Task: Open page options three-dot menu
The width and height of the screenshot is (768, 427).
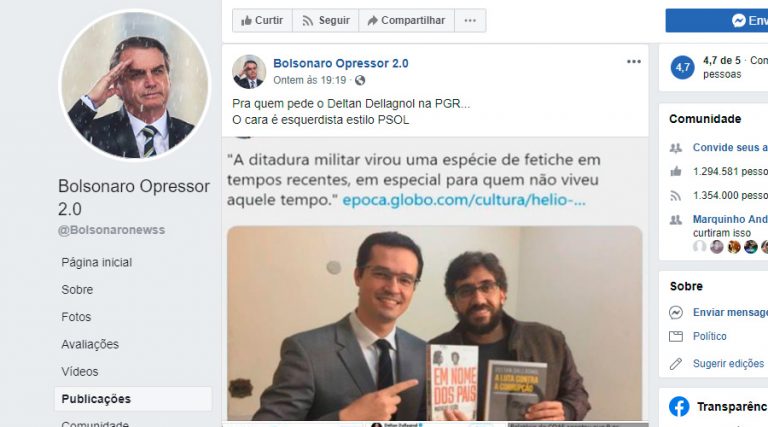Action: [x=470, y=21]
